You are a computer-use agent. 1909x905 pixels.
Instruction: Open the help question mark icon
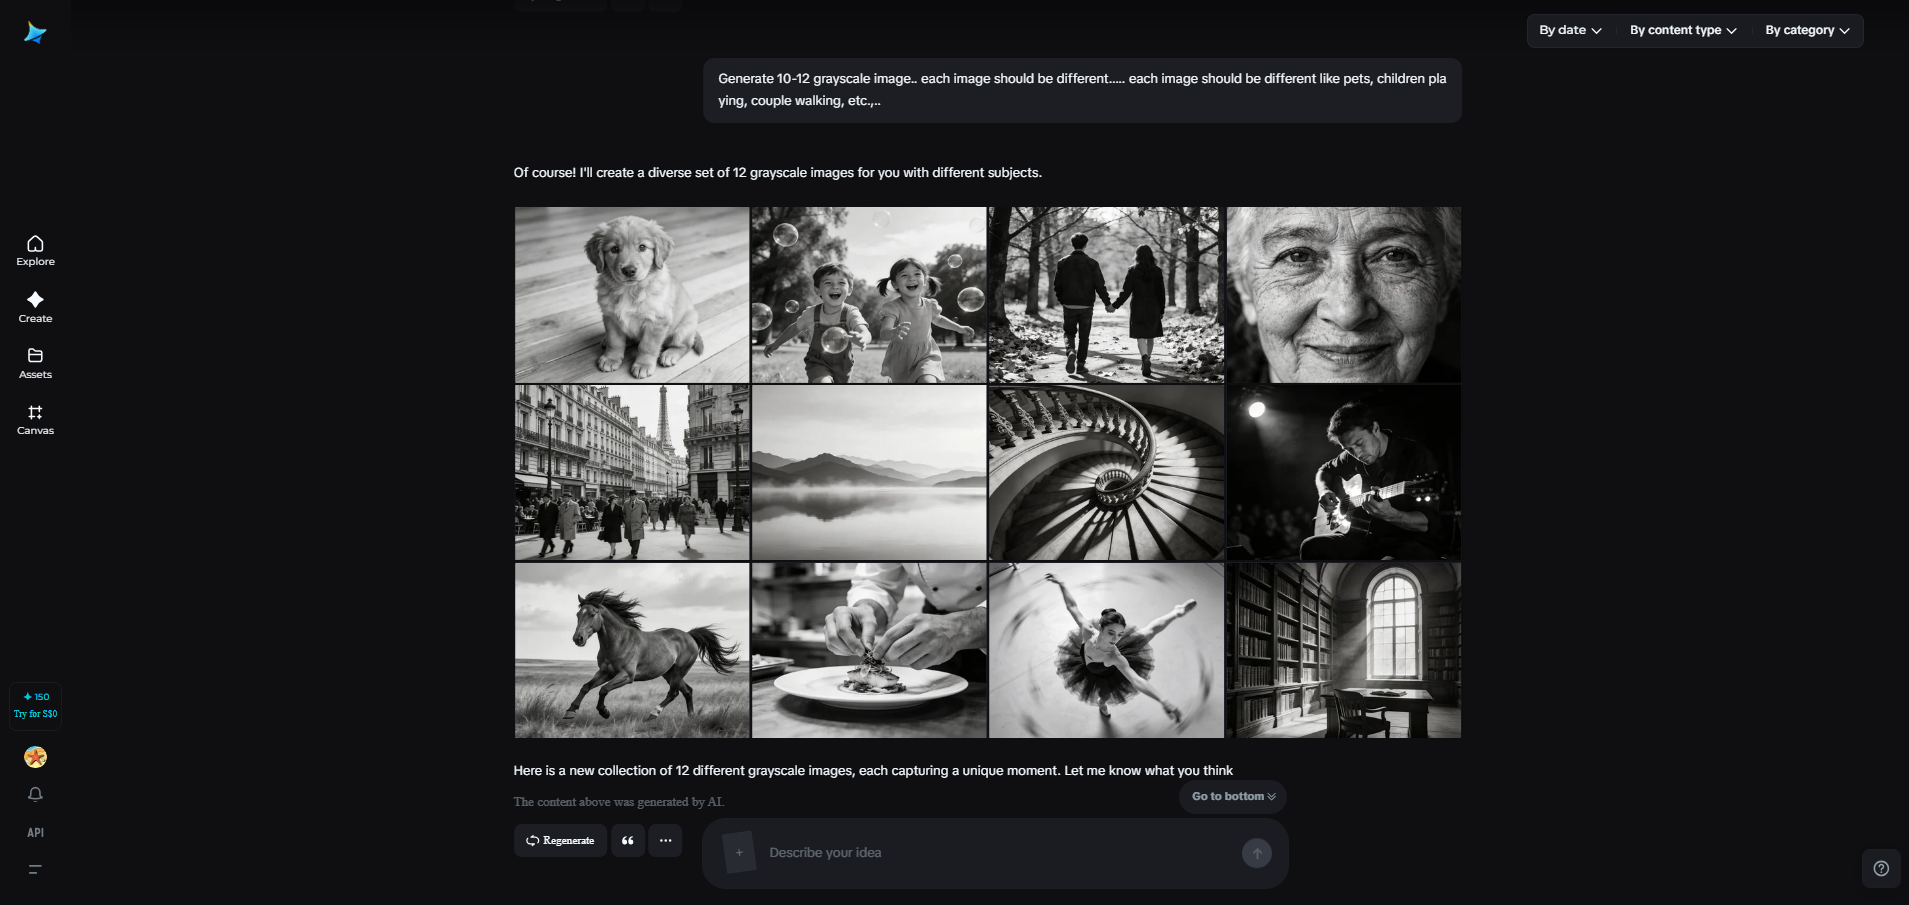click(1881, 868)
